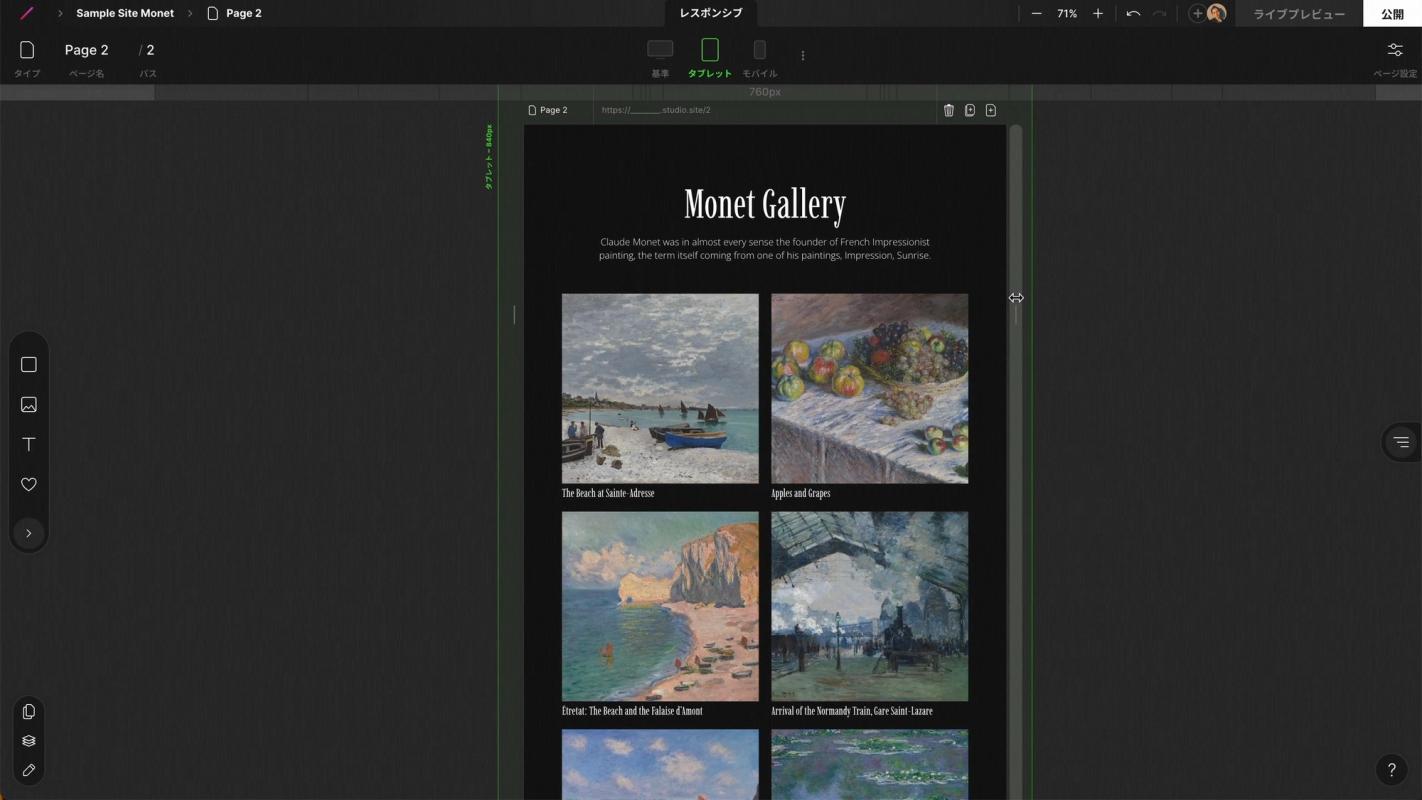Select the Arrival of the Normandy Train painting
The height and width of the screenshot is (800, 1422).
[869, 606]
